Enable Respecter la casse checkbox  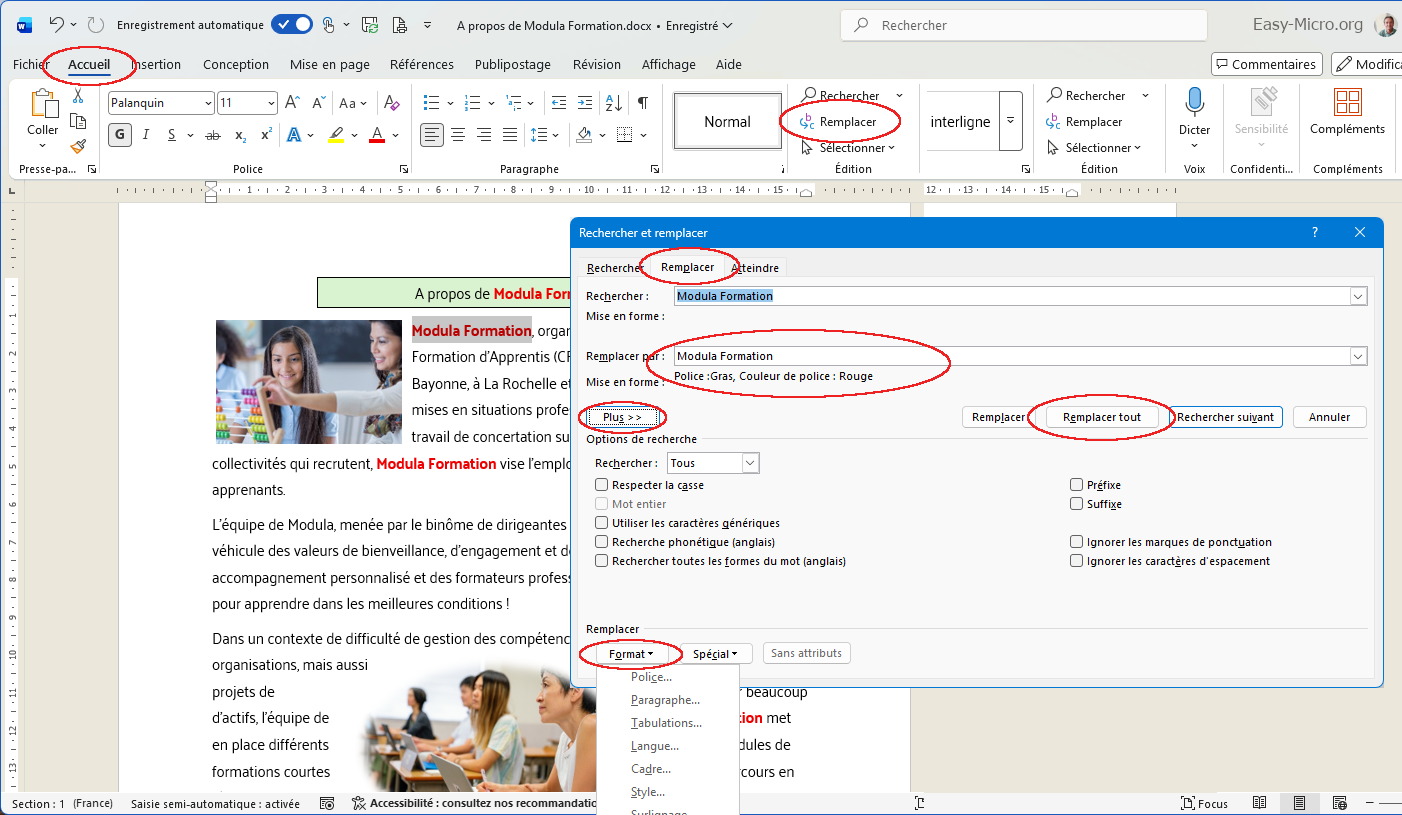[x=602, y=485]
